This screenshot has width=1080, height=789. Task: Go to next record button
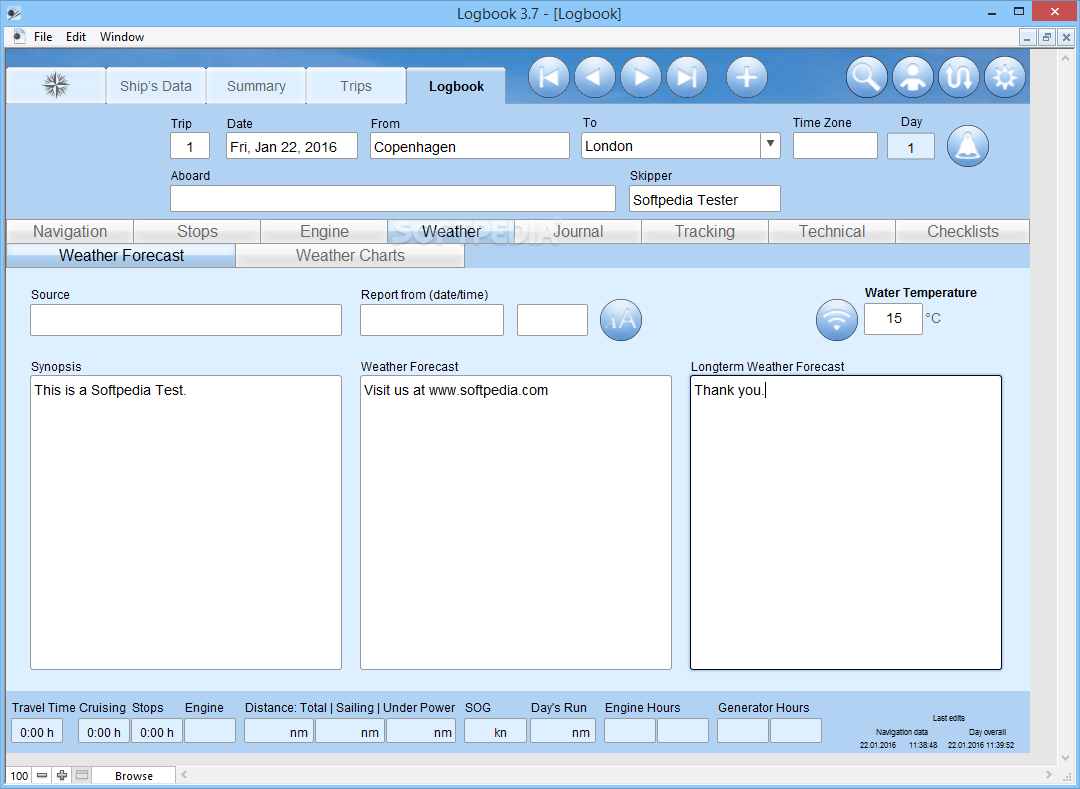point(641,77)
